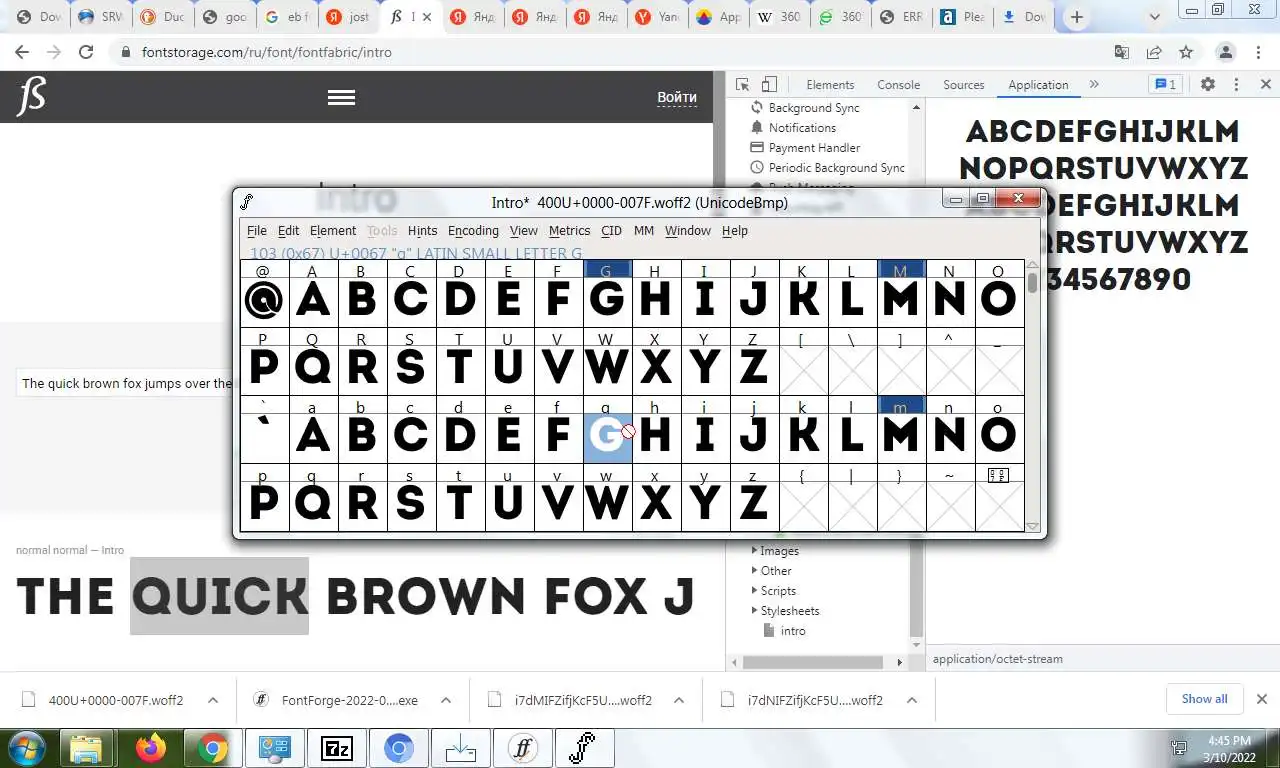Open the hamburger menu on FontStorage page

coord(341,97)
